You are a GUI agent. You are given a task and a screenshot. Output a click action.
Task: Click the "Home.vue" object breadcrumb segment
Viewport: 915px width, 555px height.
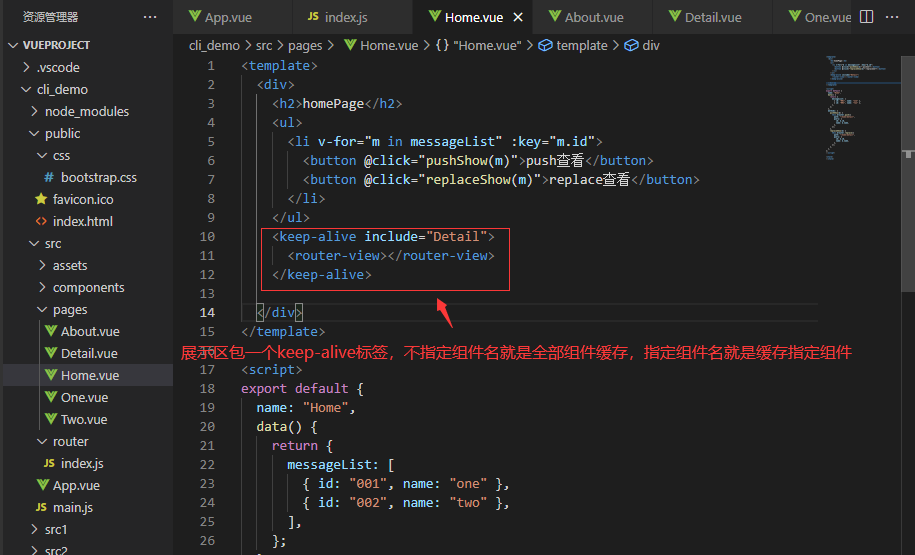point(478,46)
